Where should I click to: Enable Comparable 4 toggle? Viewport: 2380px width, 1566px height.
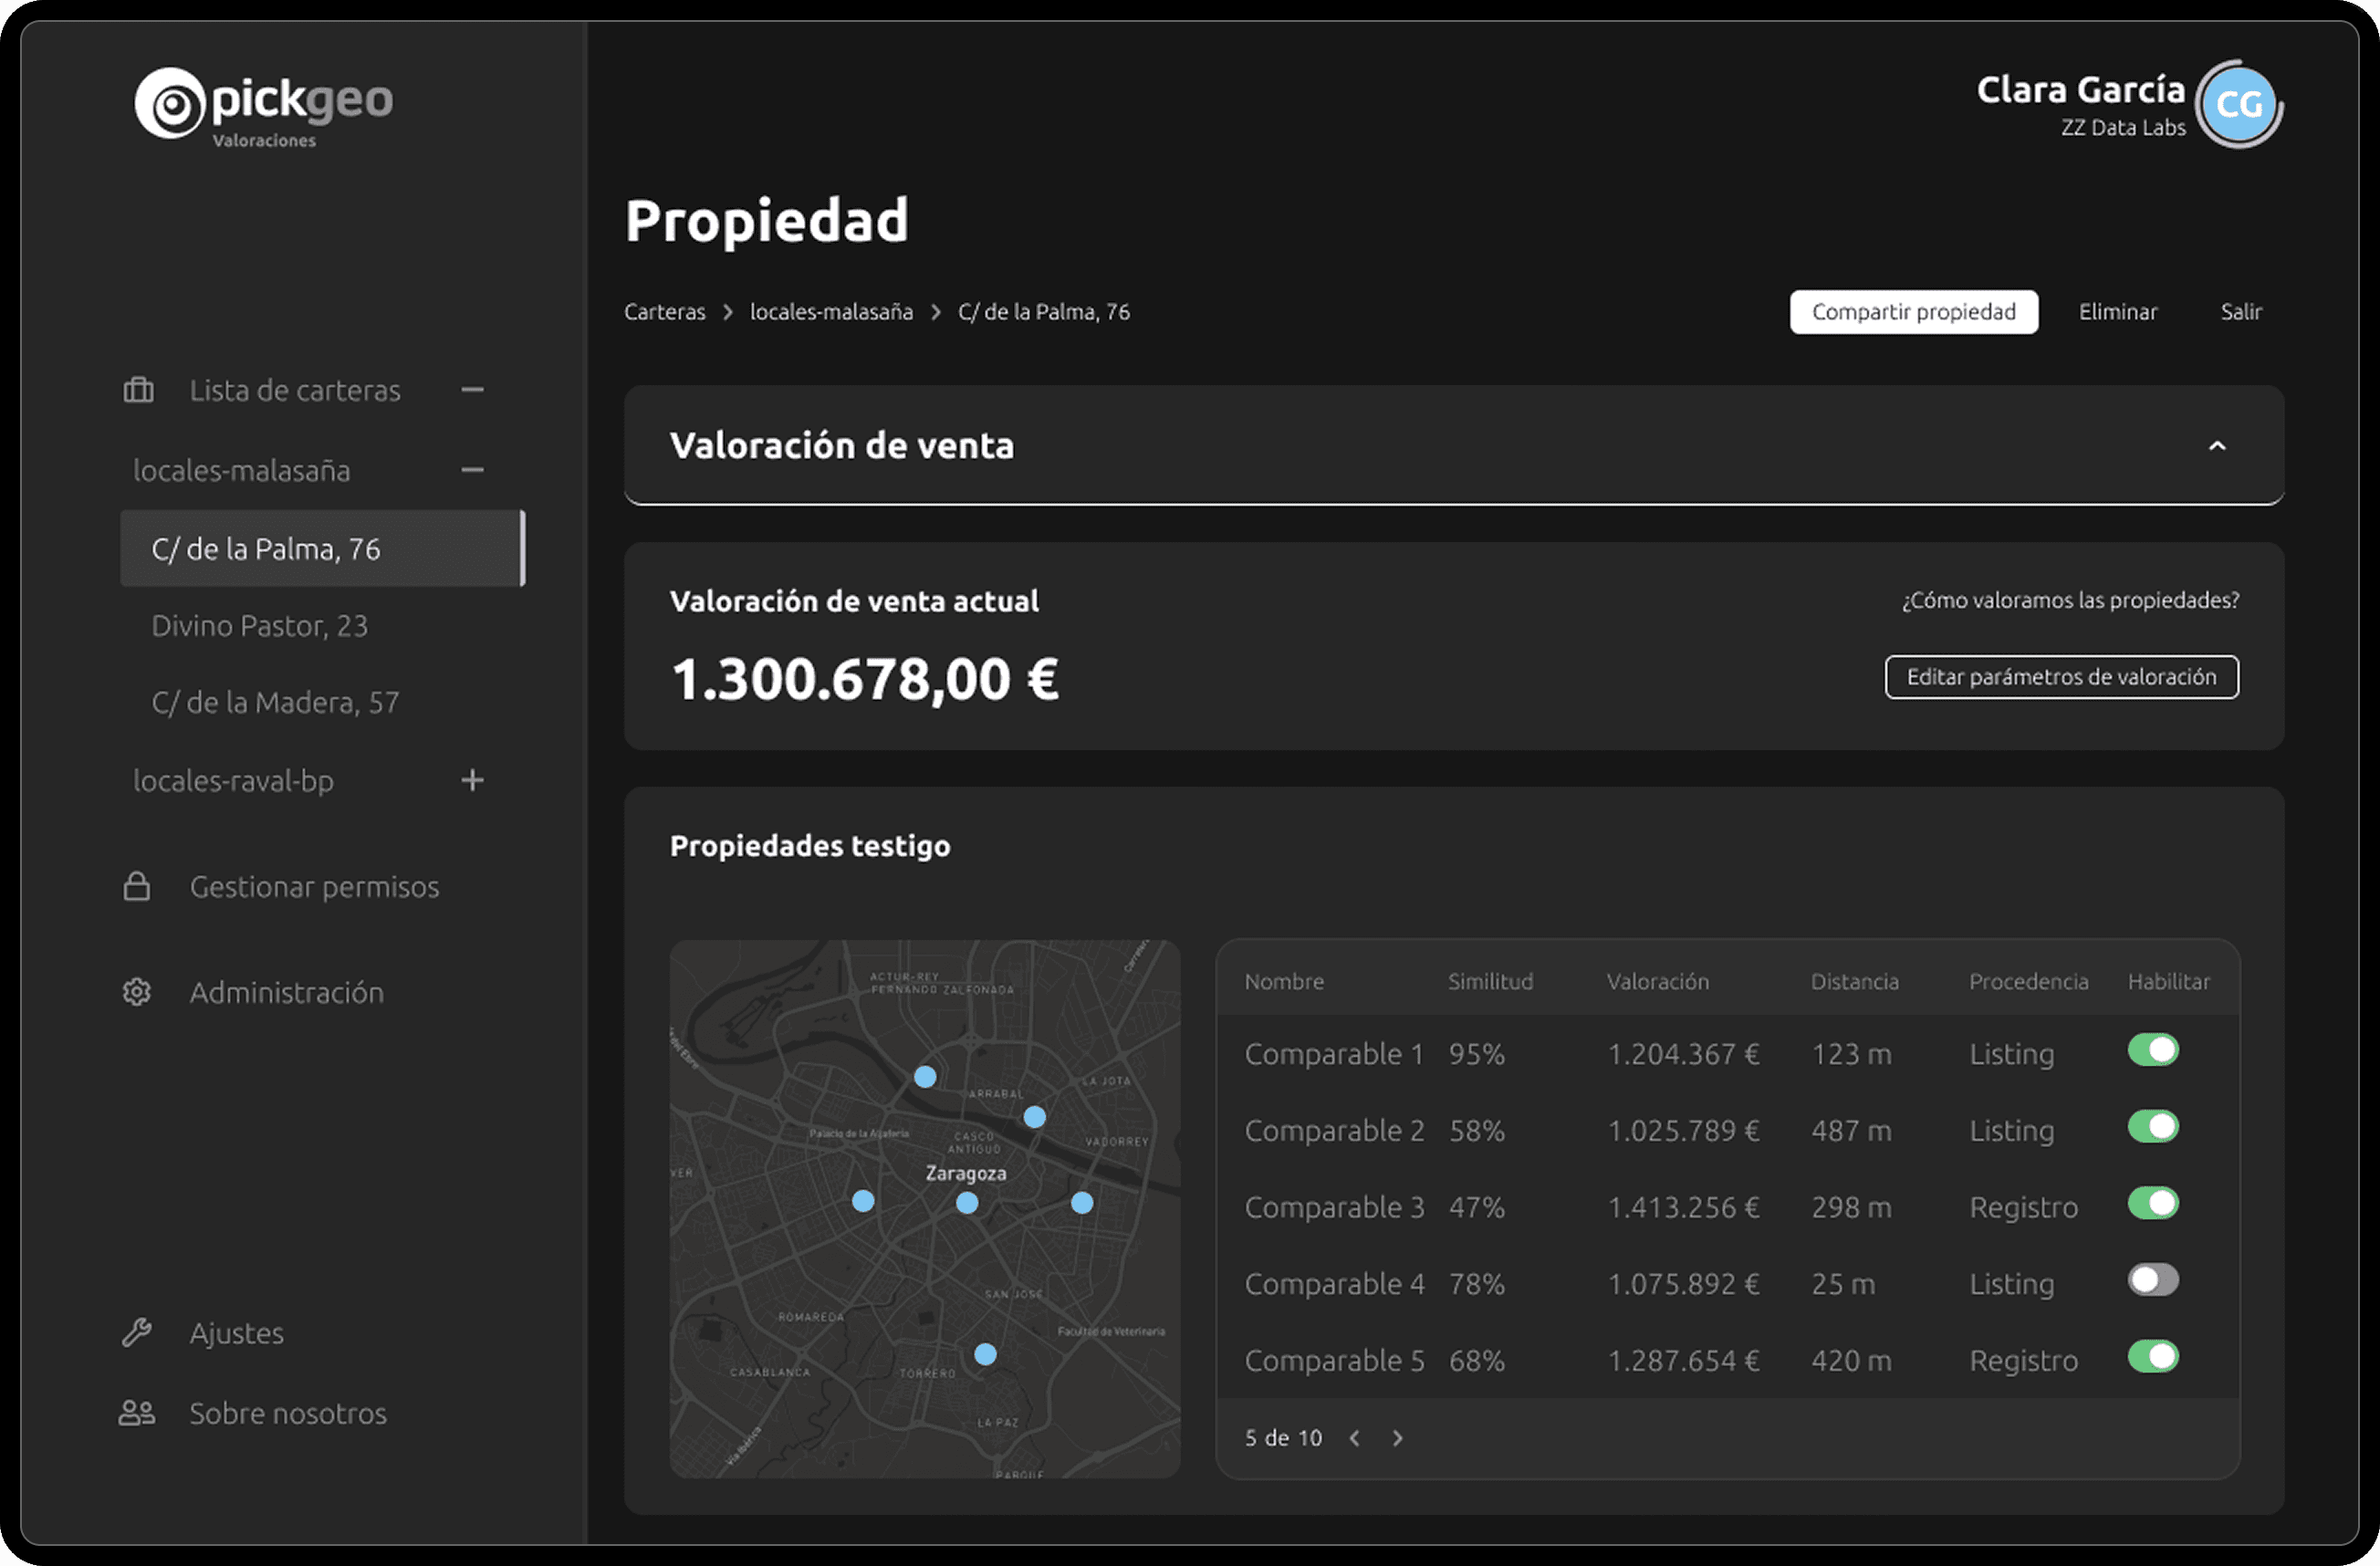tap(2153, 1280)
